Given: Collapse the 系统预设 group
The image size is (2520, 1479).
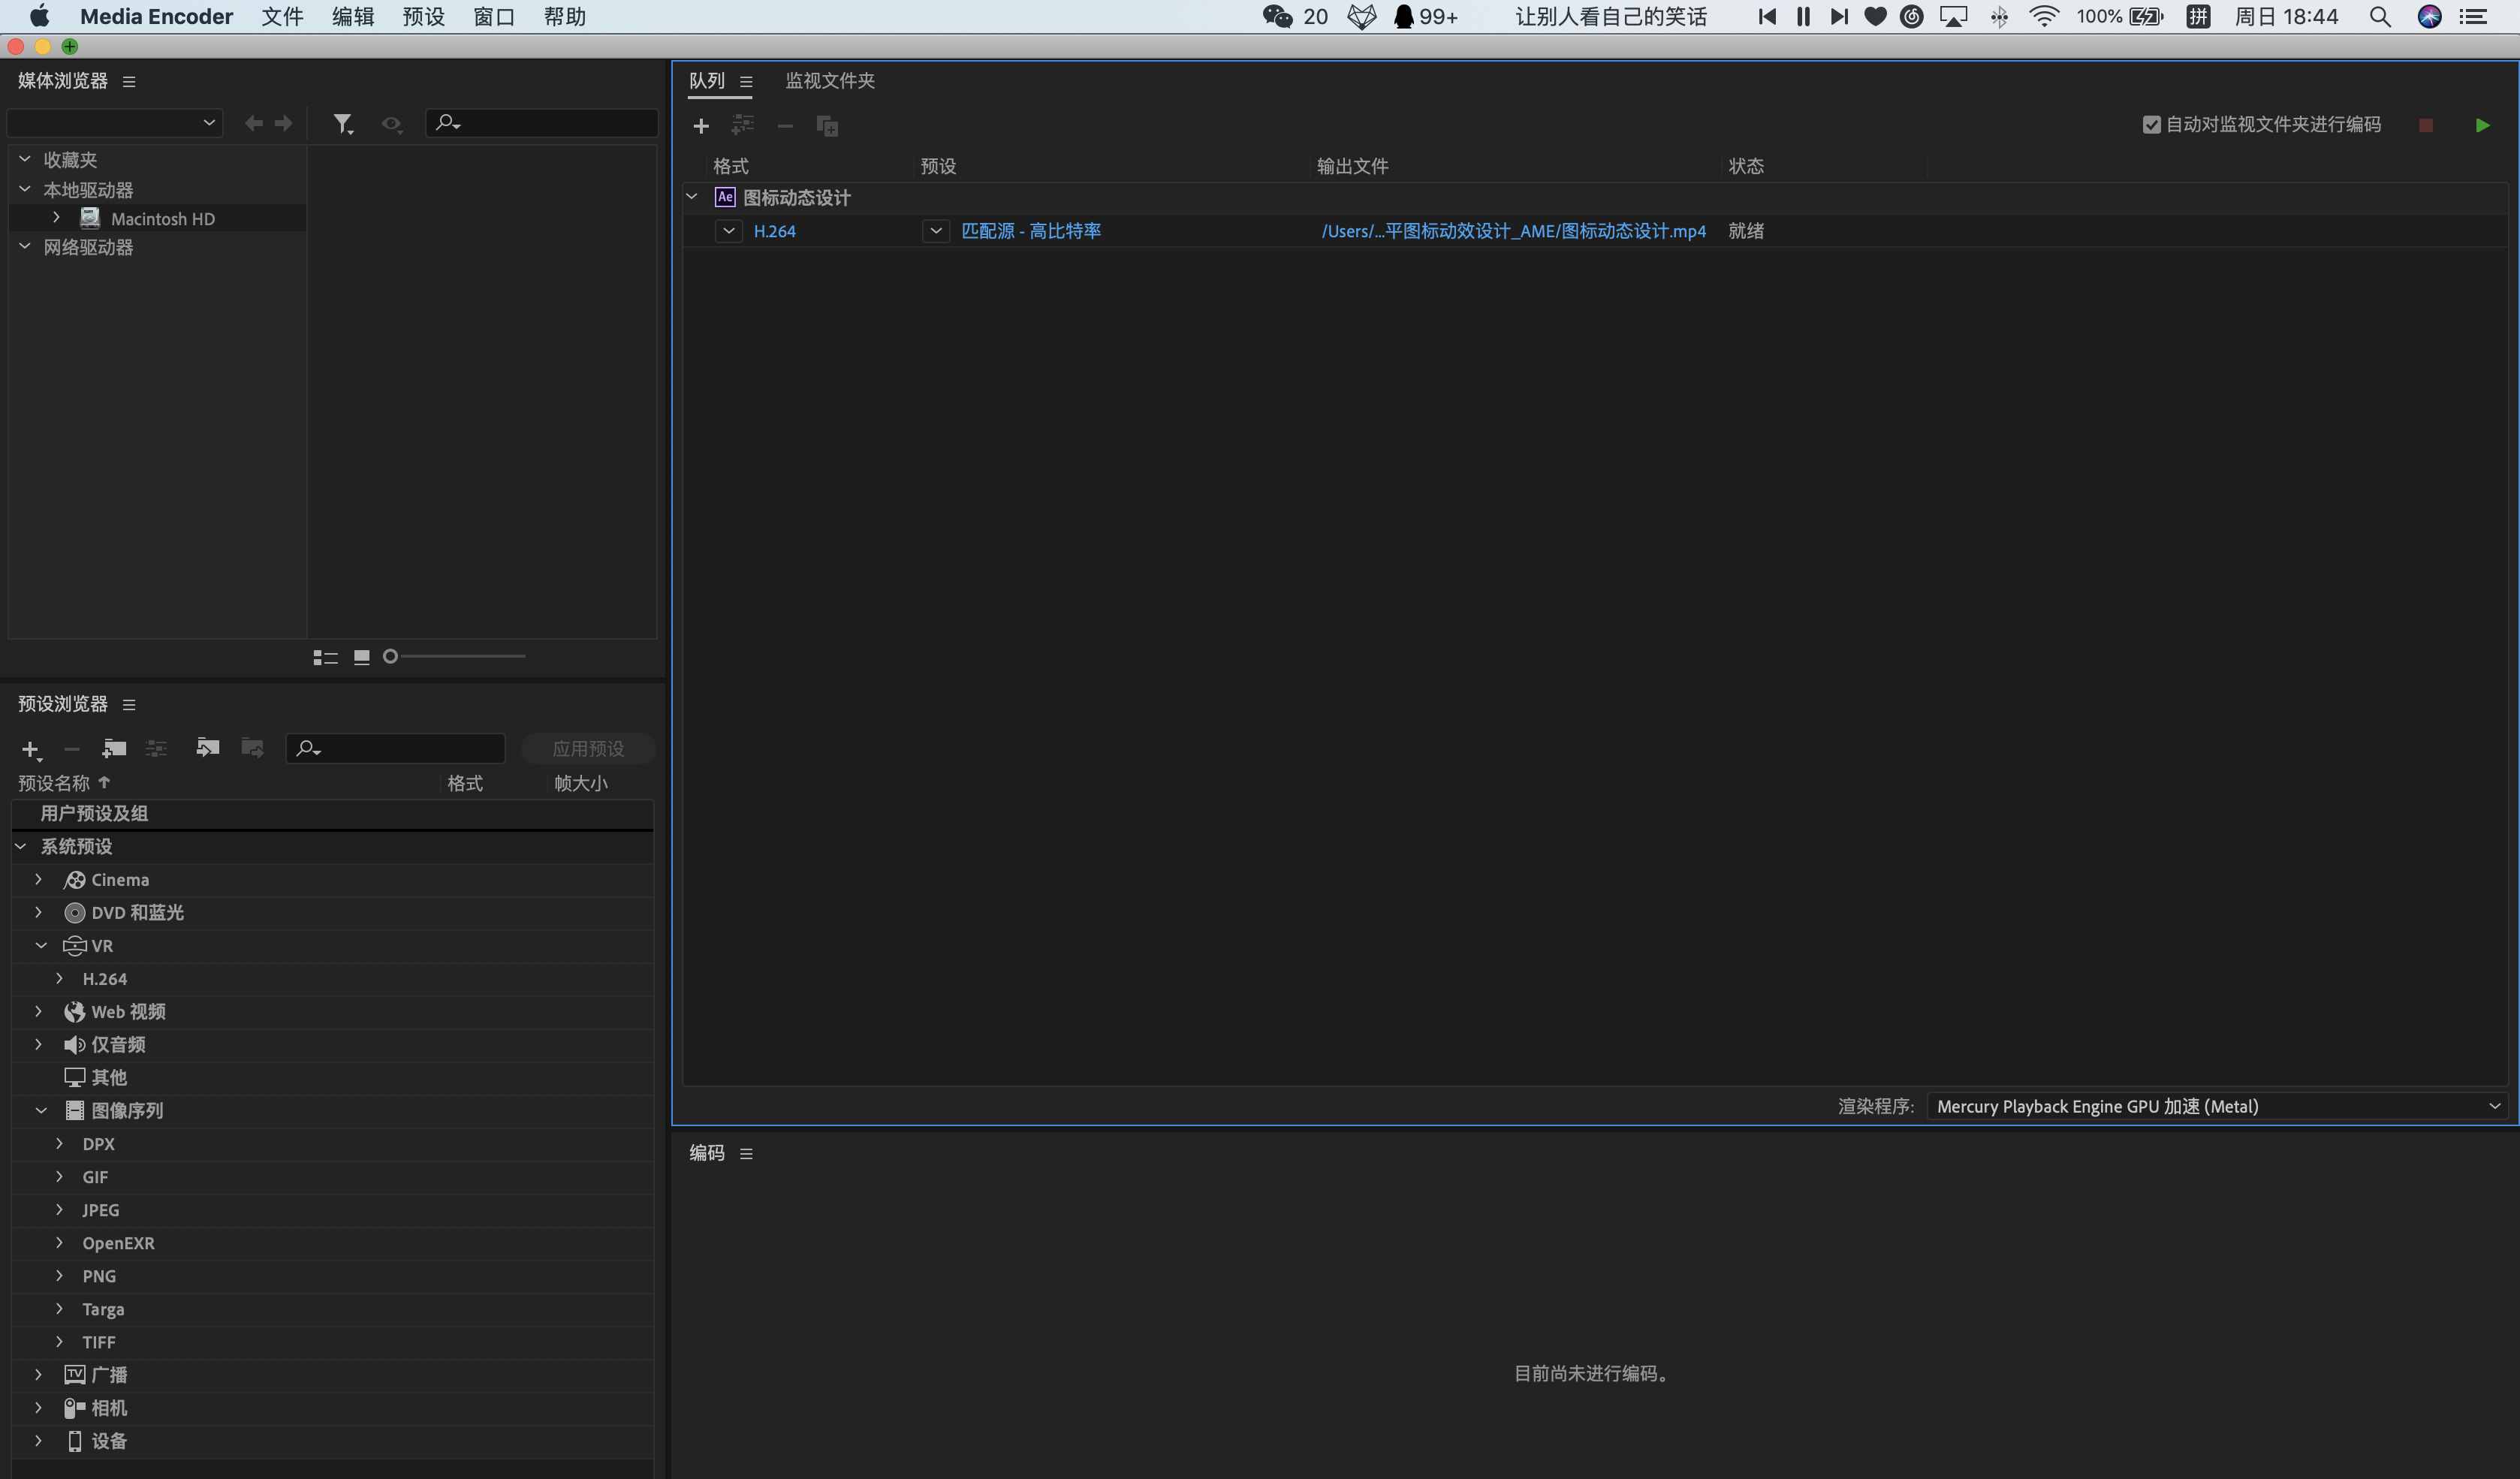Looking at the screenshot, I should [20, 847].
